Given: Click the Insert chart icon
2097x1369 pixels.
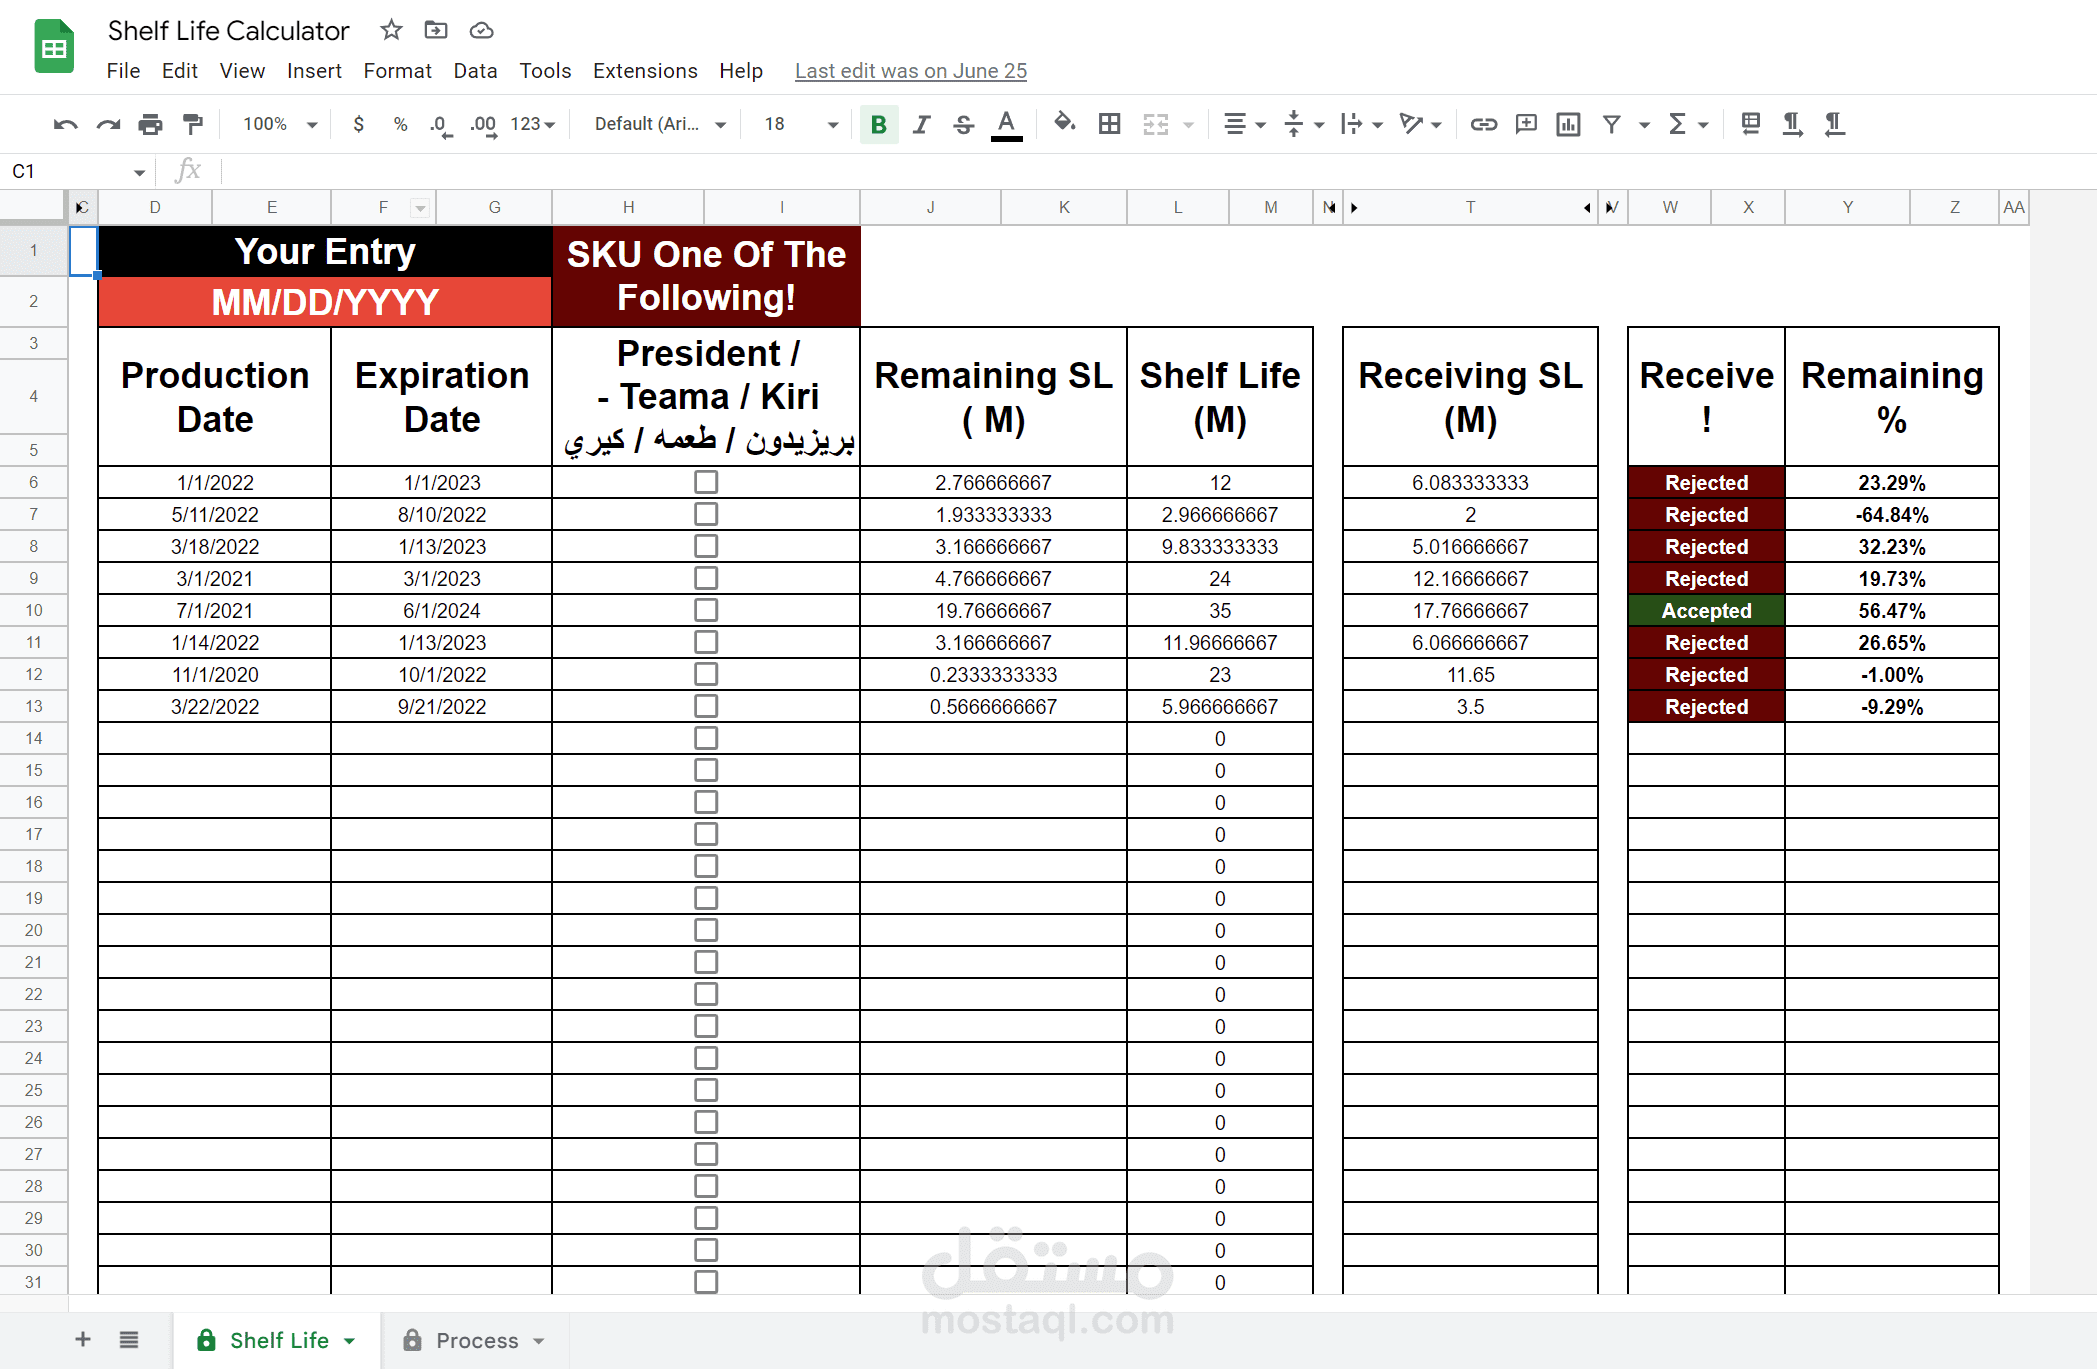Looking at the screenshot, I should click(1568, 124).
